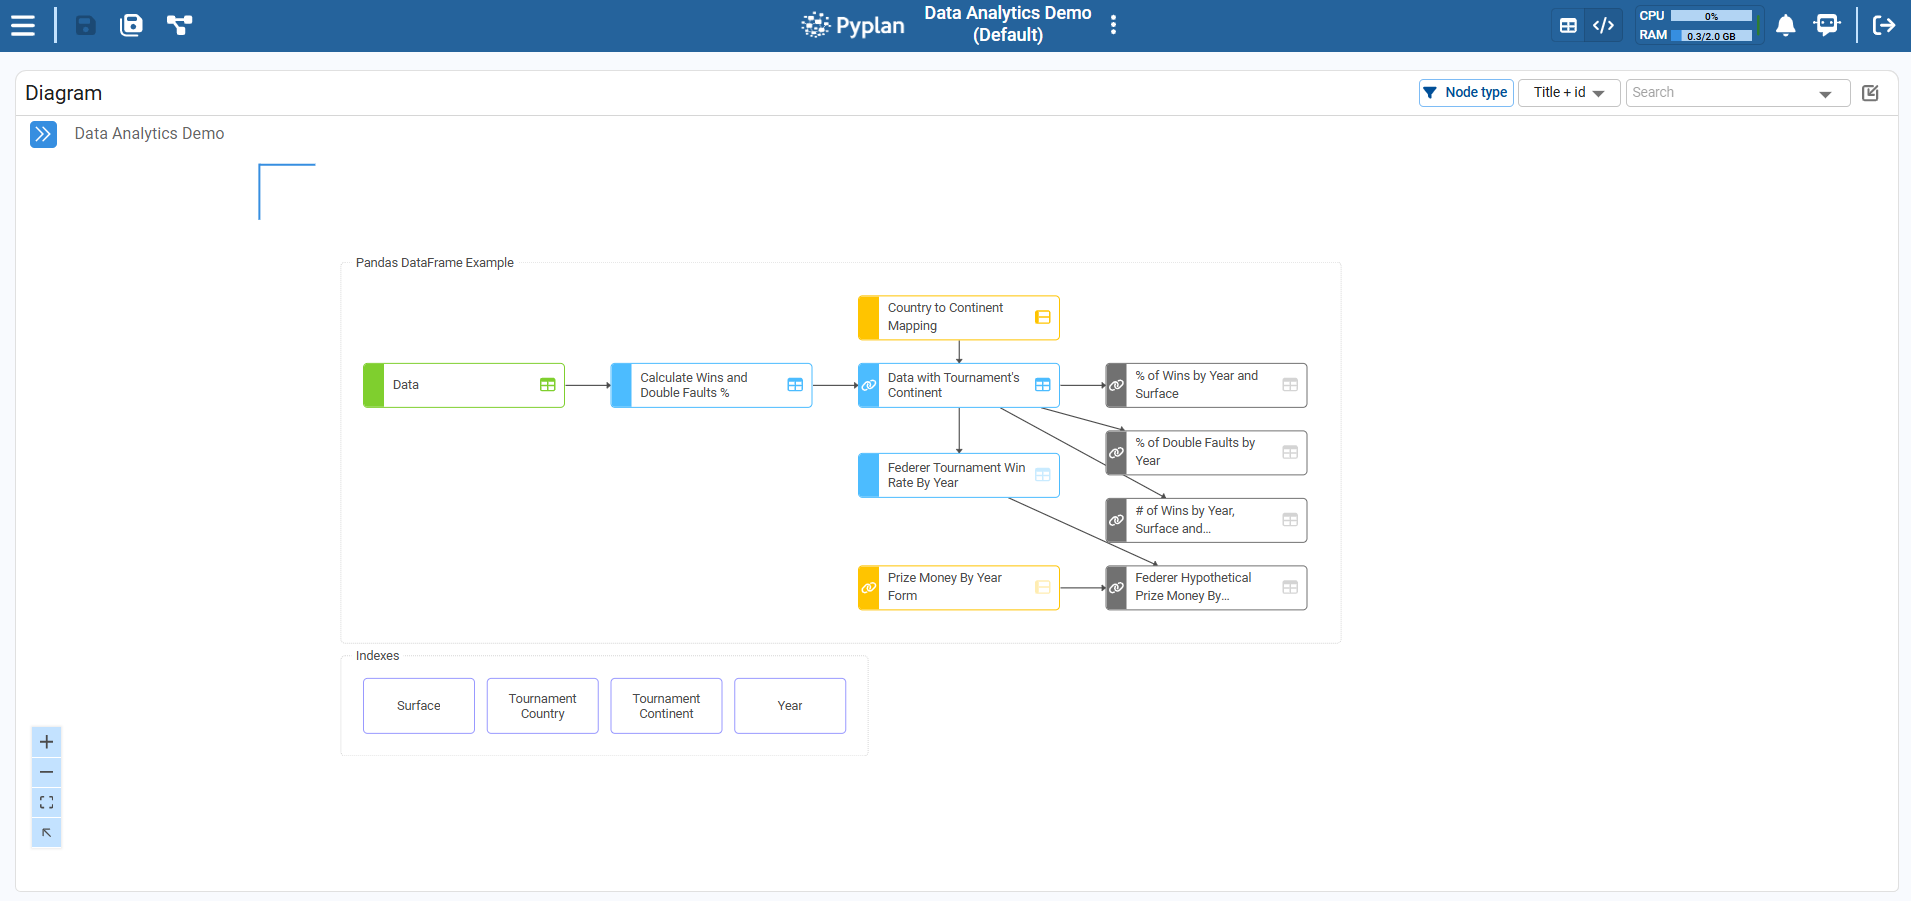
Task: Open the Title + id dropdown
Action: point(1568,93)
